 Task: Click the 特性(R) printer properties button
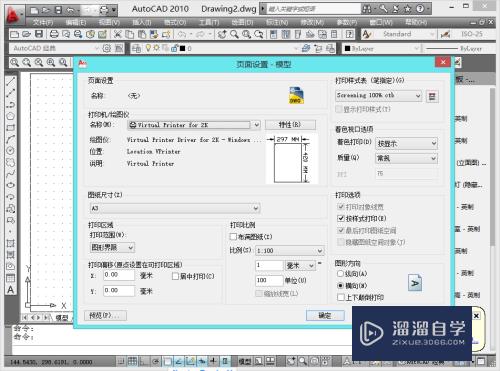(290, 125)
